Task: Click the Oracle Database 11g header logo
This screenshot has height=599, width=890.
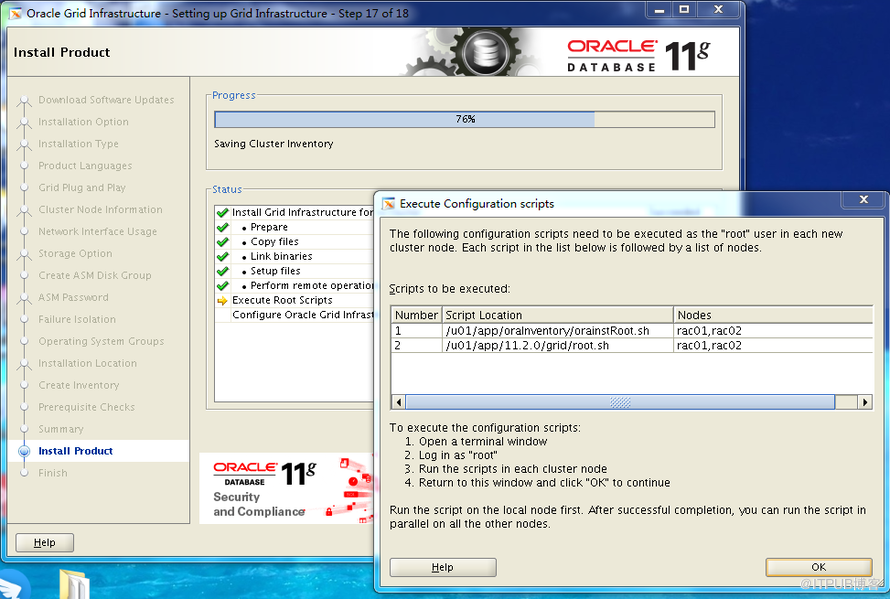Action: click(638, 55)
